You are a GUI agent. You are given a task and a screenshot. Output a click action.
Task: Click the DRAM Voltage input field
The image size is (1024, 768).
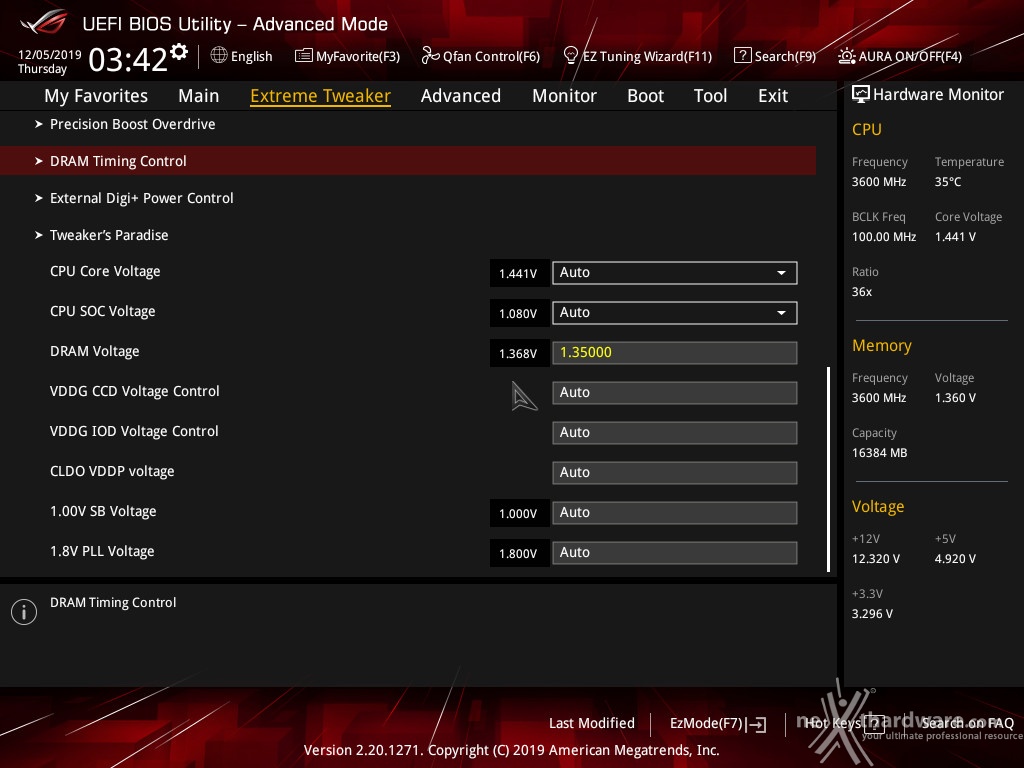pos(675,353)
